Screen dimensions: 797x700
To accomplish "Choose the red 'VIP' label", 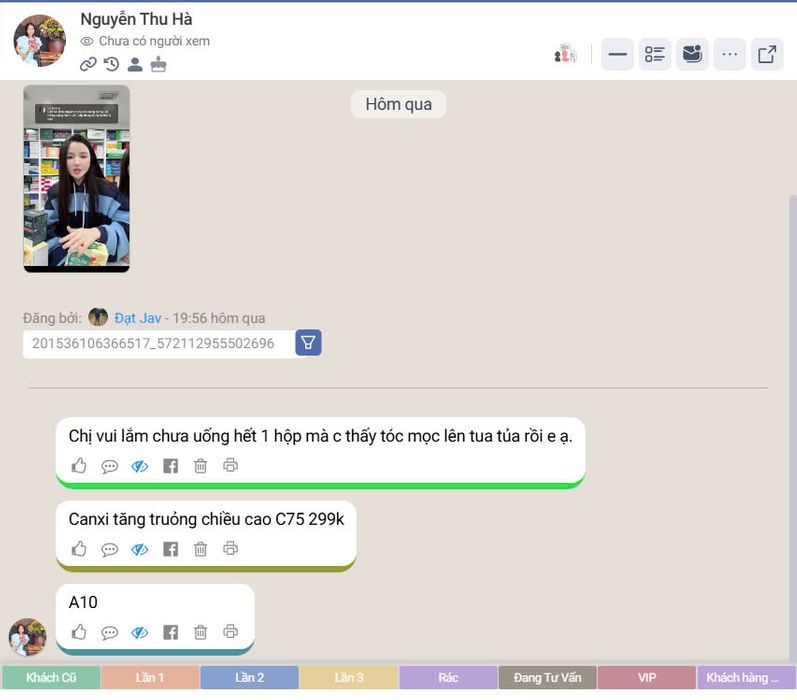I will pyautogui.click(x=646, y=678).
